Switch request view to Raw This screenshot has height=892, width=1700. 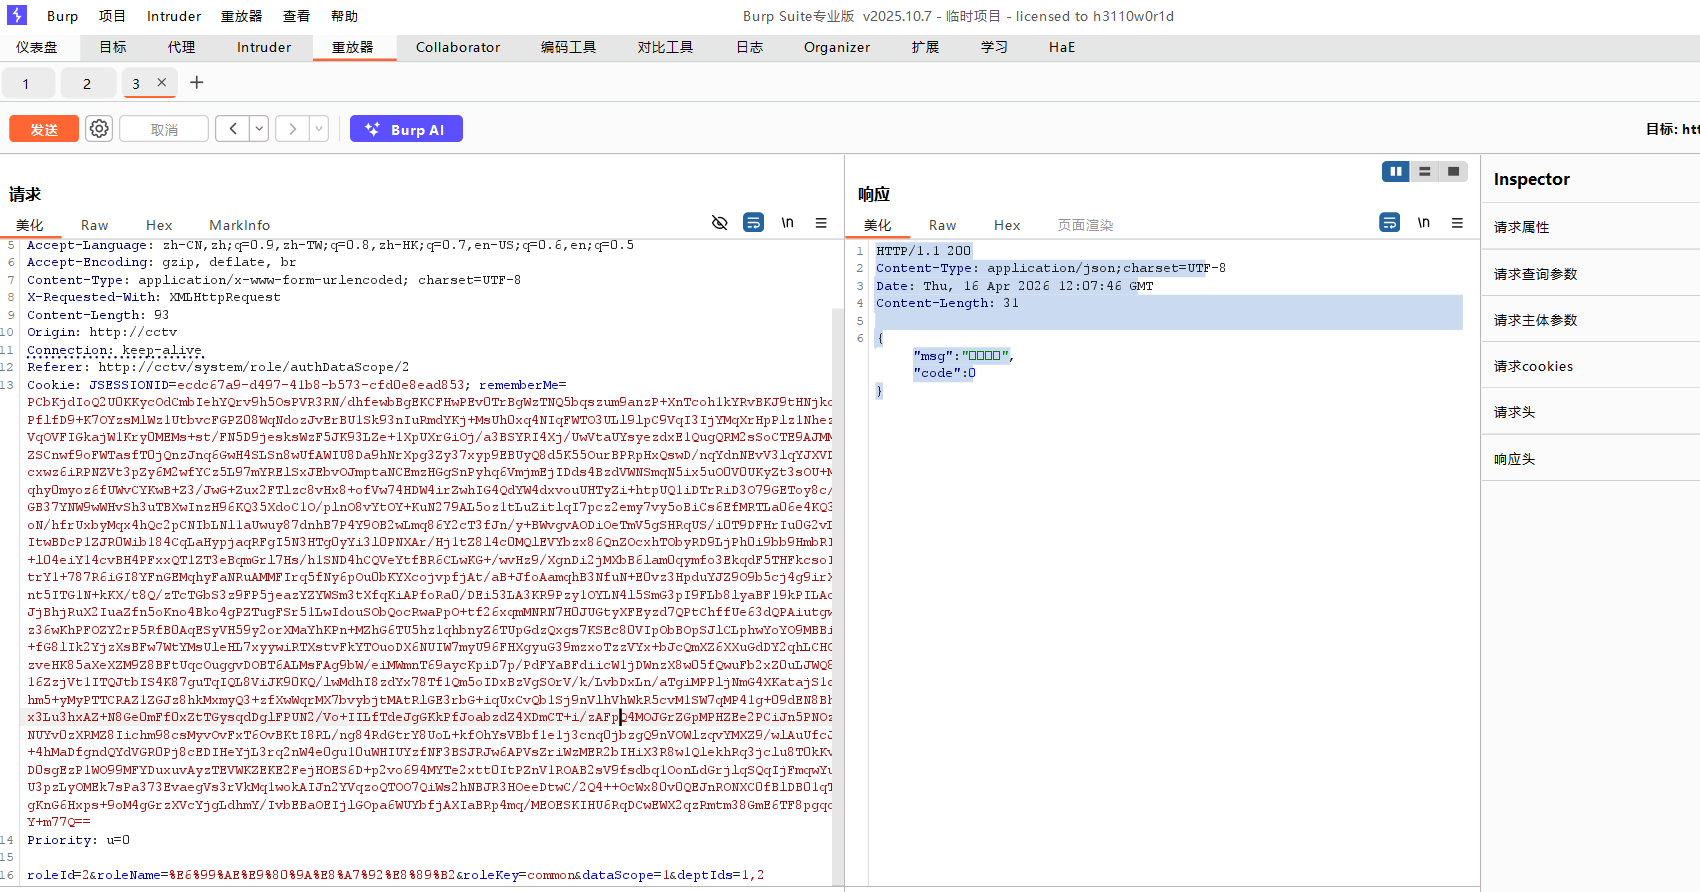[x=95, y=225]
